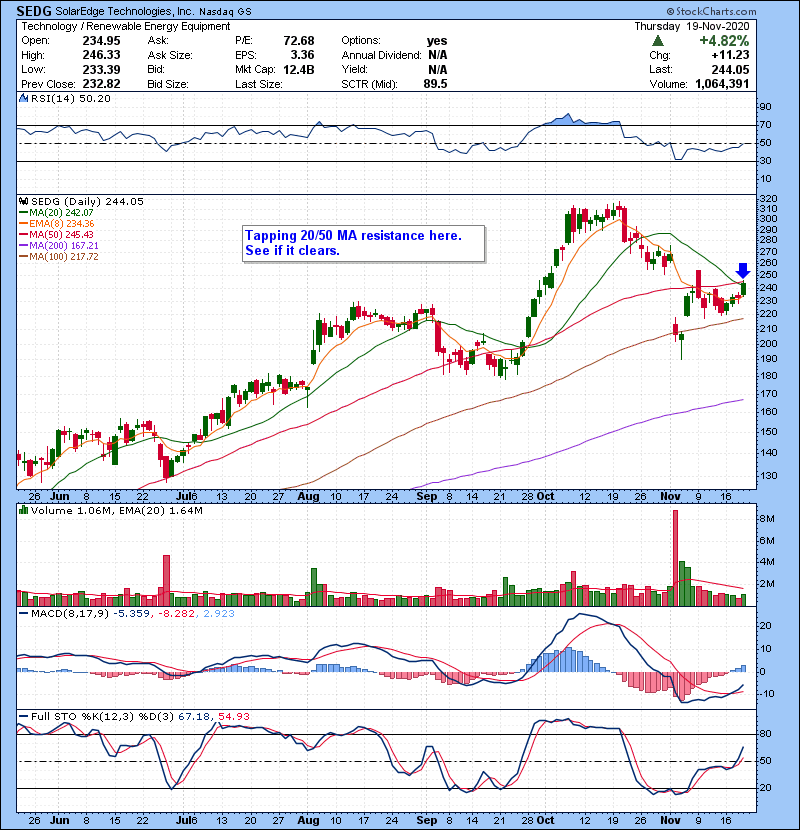The height and width of the screenshot is (830, 800).
Task: Click the MA(20) 242.07 legend entry
Action: [56, 213]
